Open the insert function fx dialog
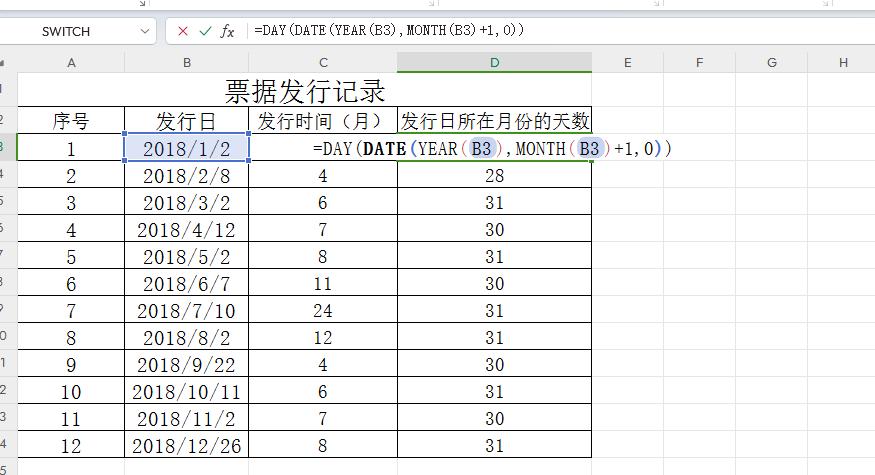The image size is (875, 475). (227, 31)
